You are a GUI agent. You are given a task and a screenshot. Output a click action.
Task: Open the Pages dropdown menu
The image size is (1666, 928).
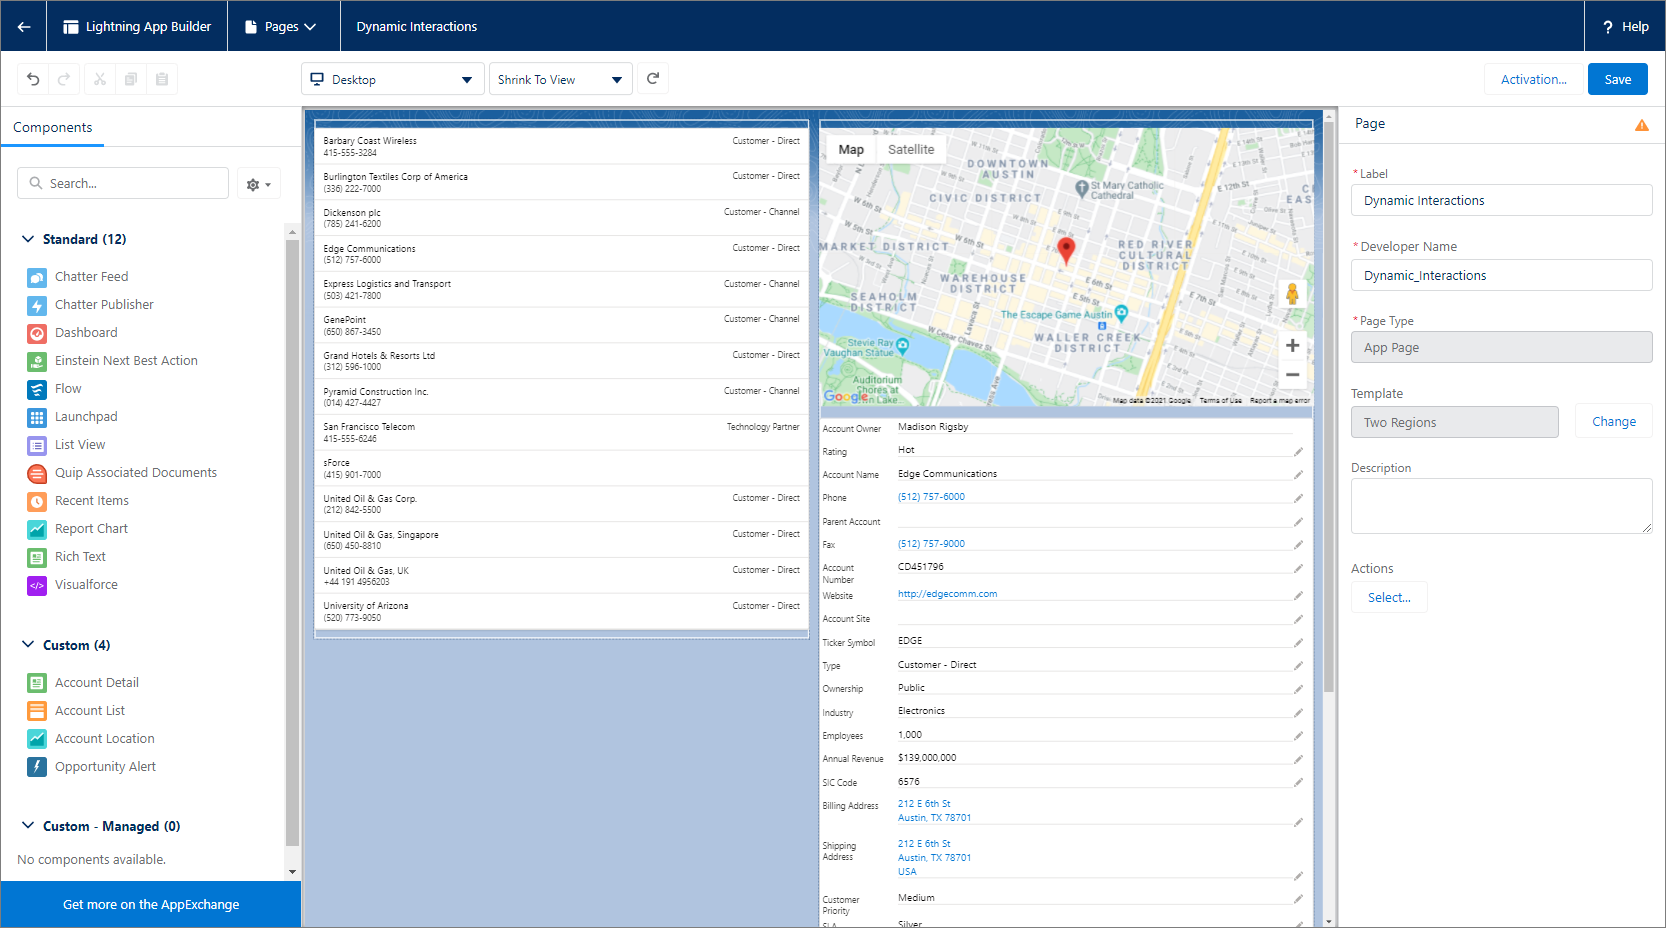click(x=284, y=27)
